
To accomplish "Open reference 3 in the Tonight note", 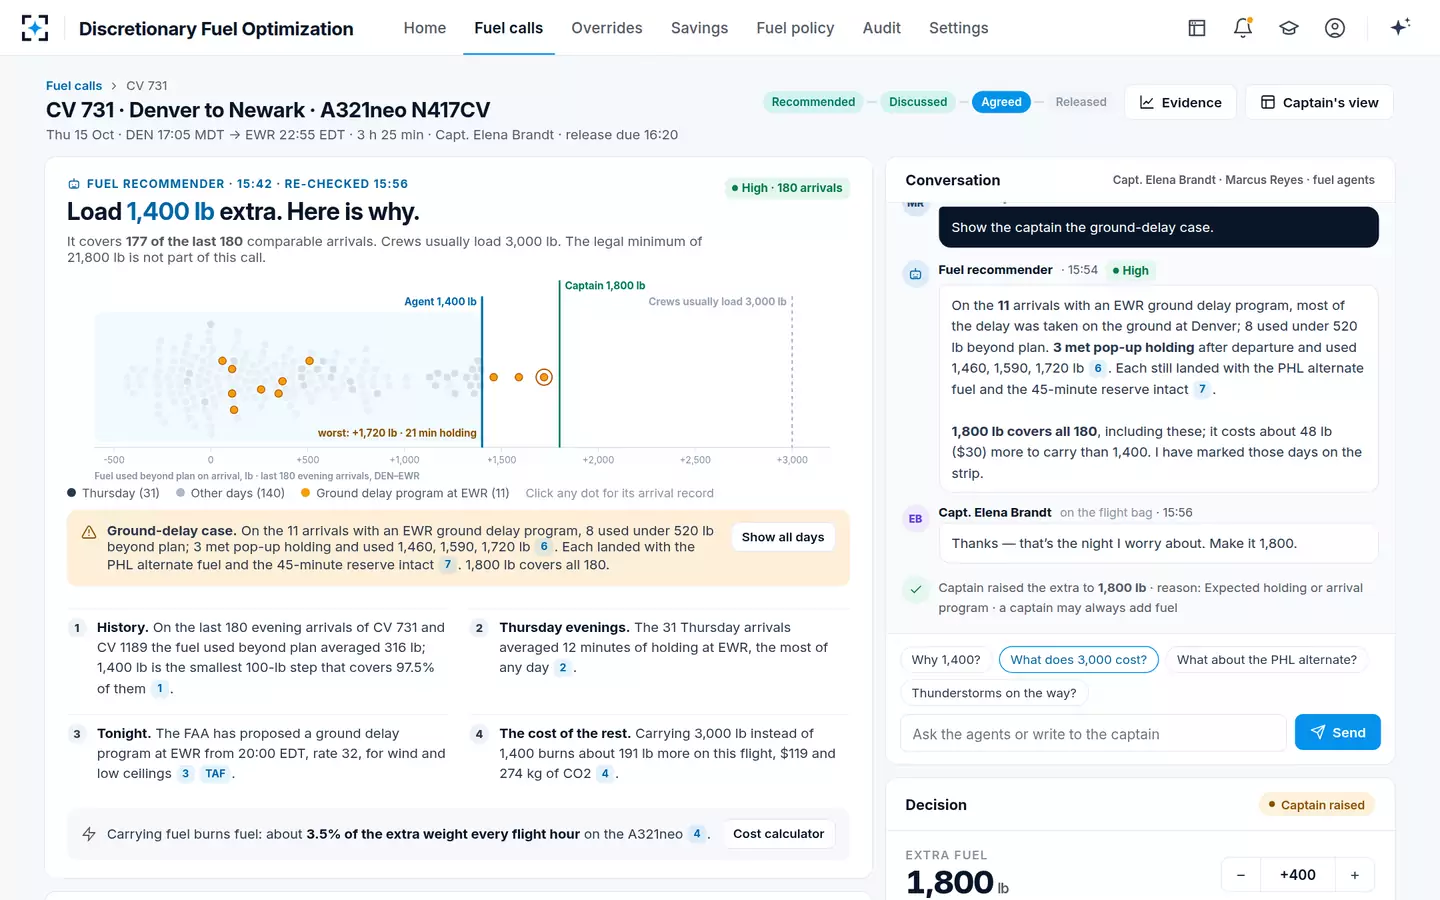I will [x=185, y=774].
